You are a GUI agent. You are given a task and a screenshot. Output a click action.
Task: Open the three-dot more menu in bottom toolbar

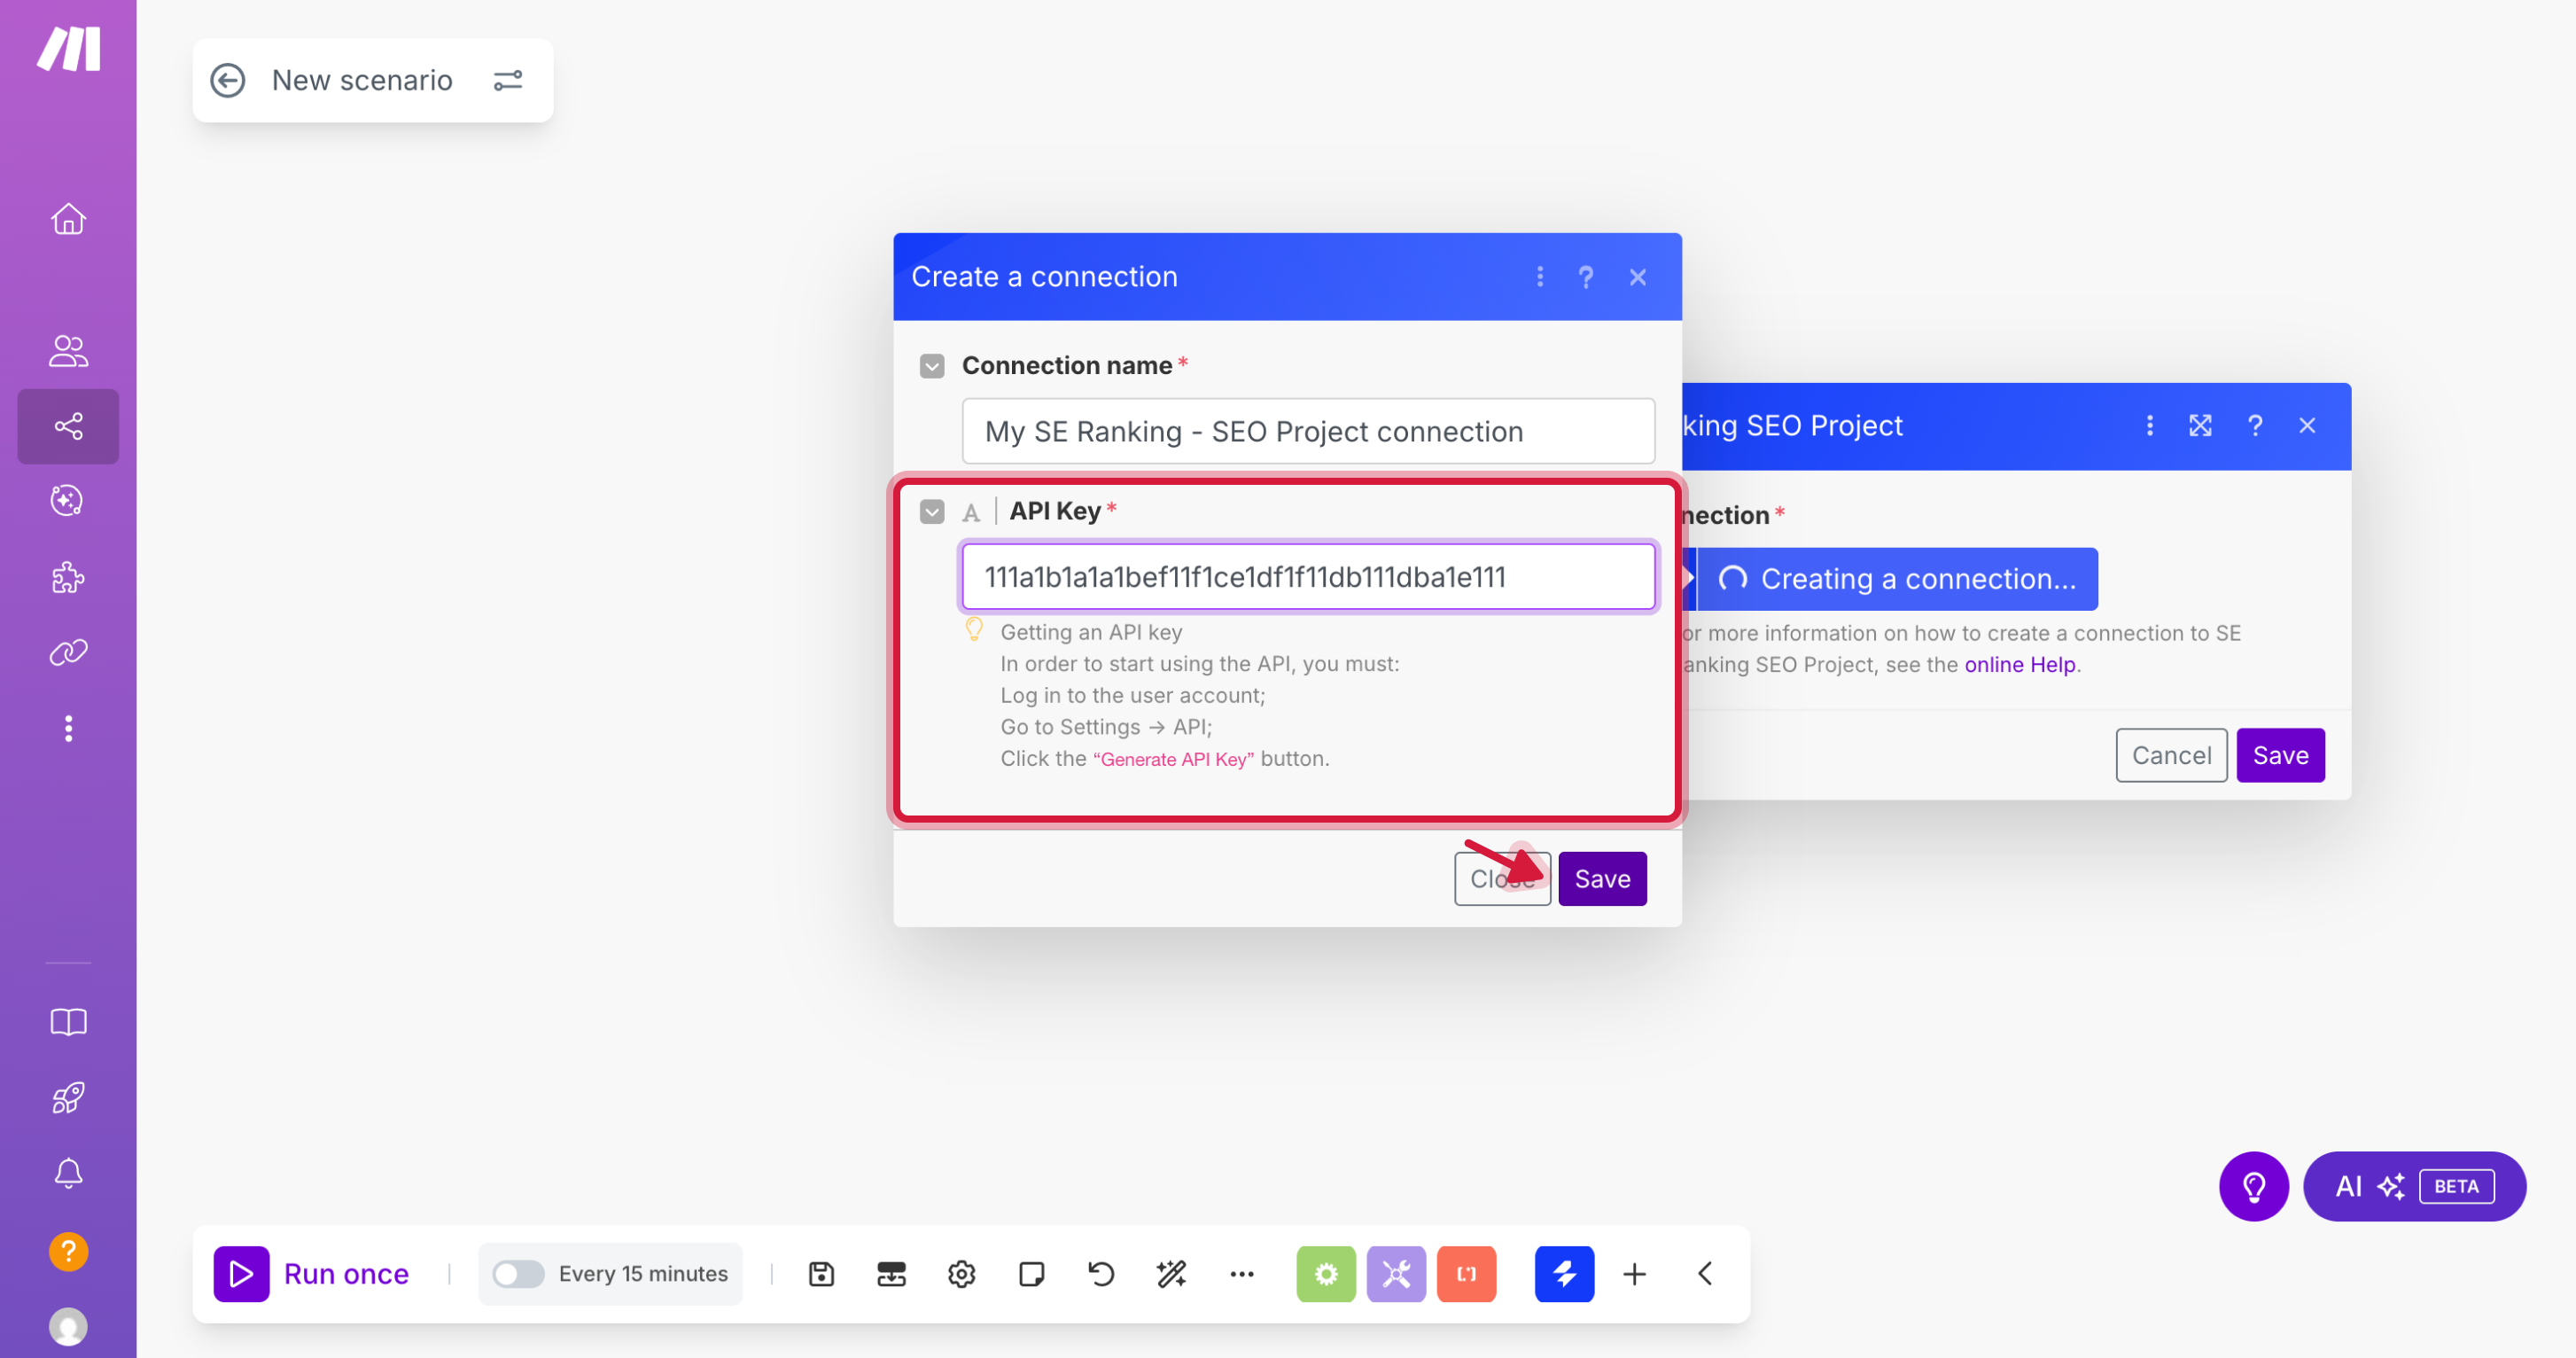coord(1241,1273)
